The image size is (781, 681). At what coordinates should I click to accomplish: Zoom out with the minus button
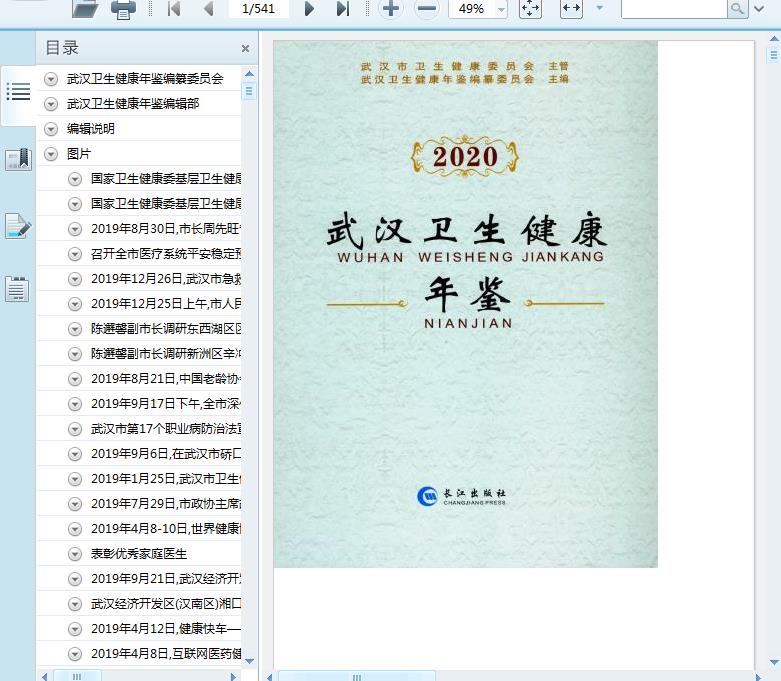426,8
